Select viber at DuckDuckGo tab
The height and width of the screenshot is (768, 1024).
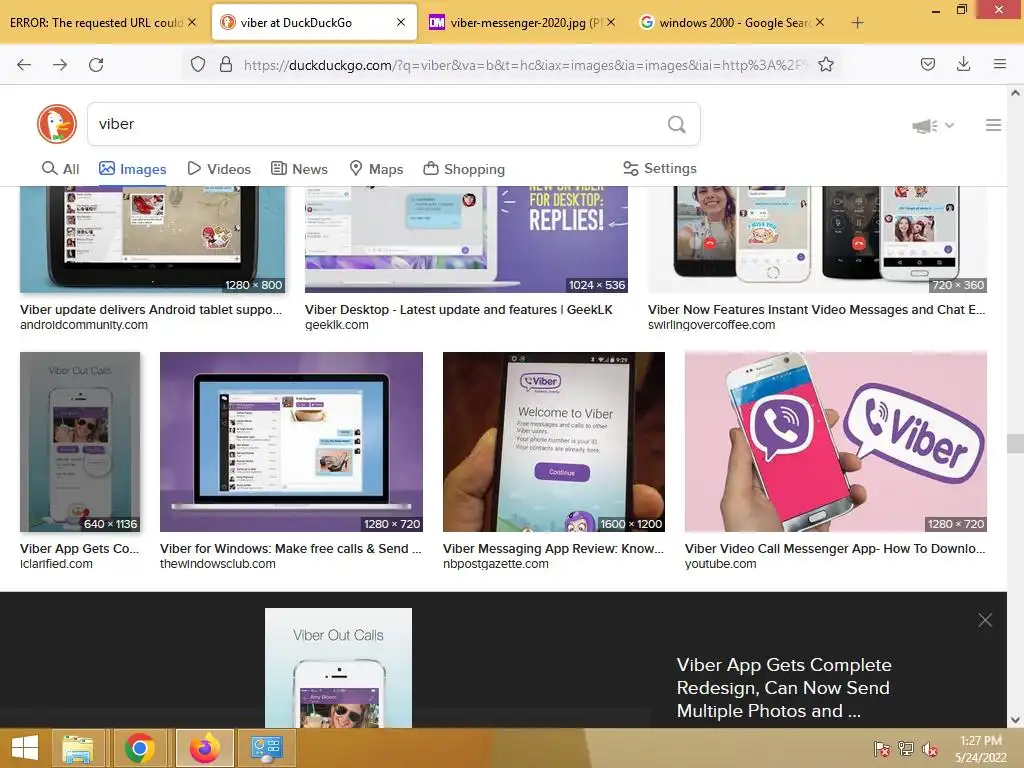click(296, 22)
